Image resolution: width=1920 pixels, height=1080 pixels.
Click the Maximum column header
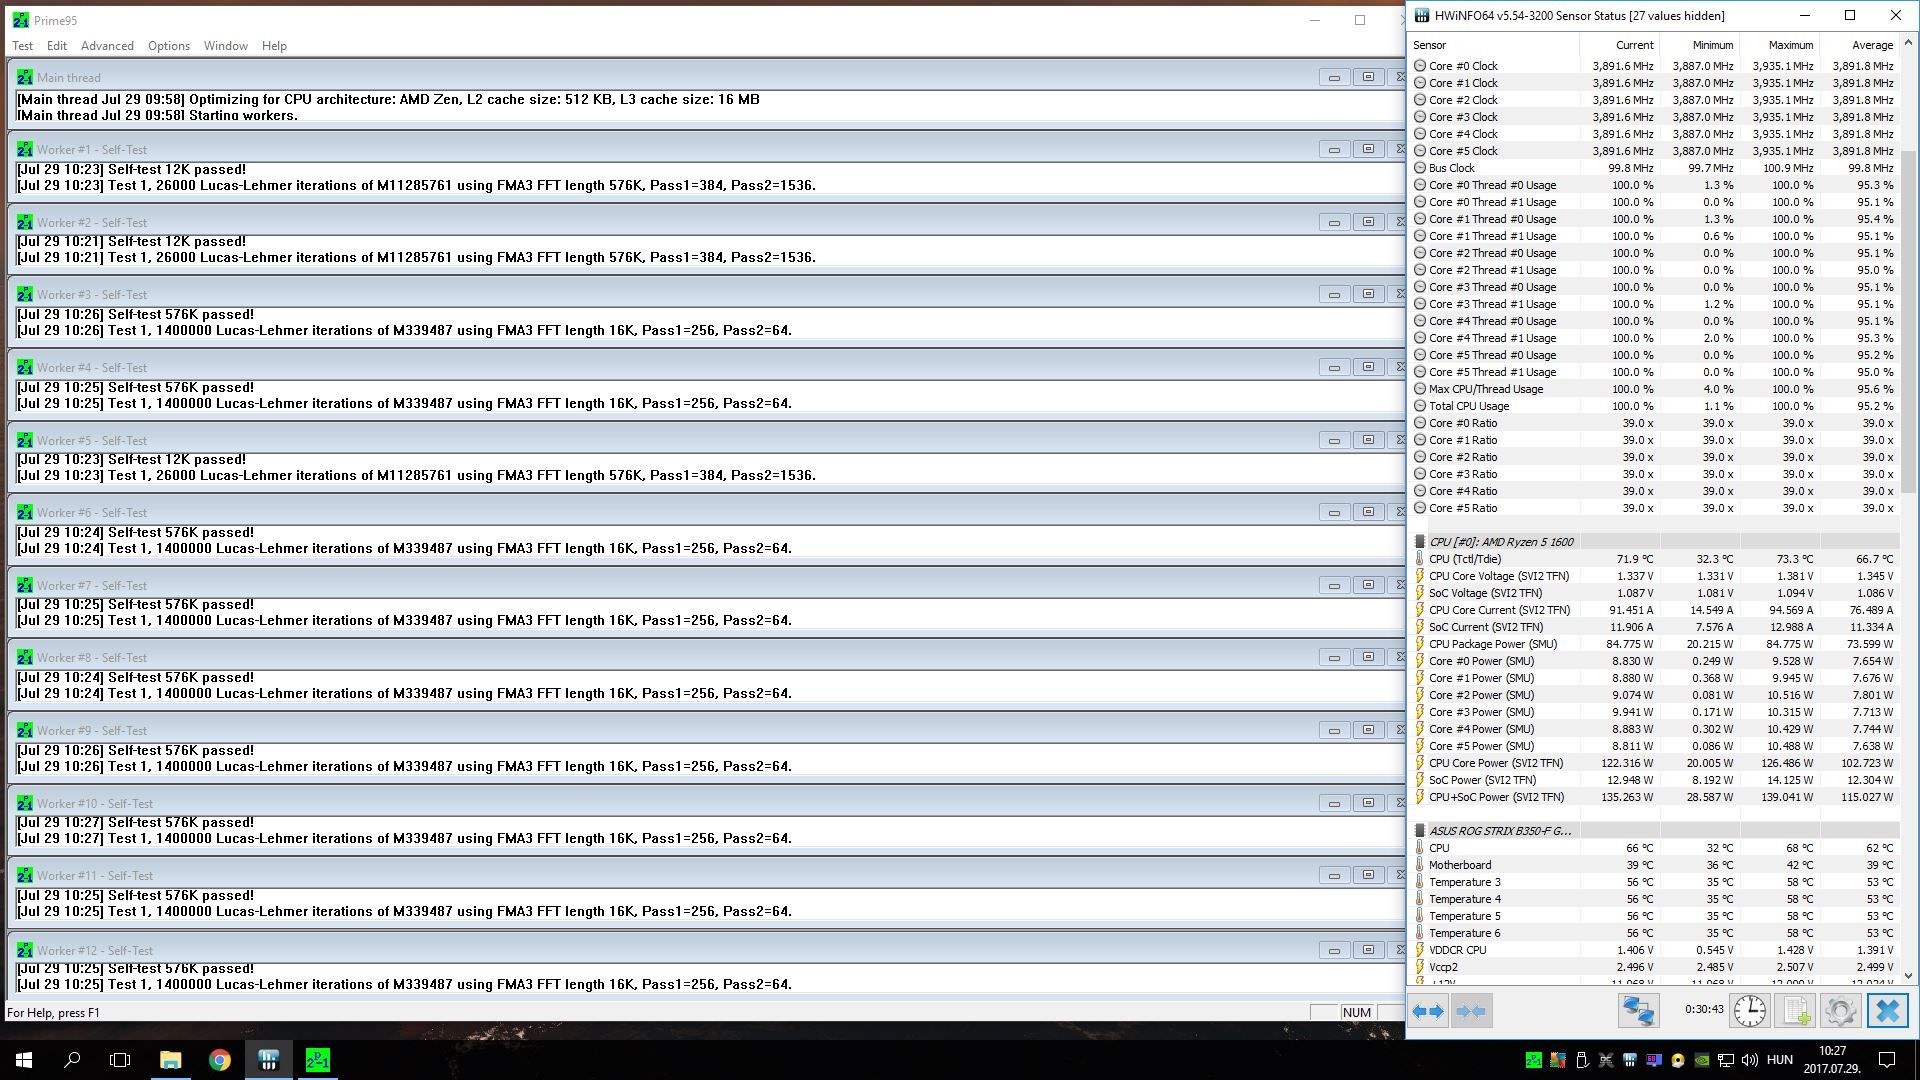coord(1779,45)
